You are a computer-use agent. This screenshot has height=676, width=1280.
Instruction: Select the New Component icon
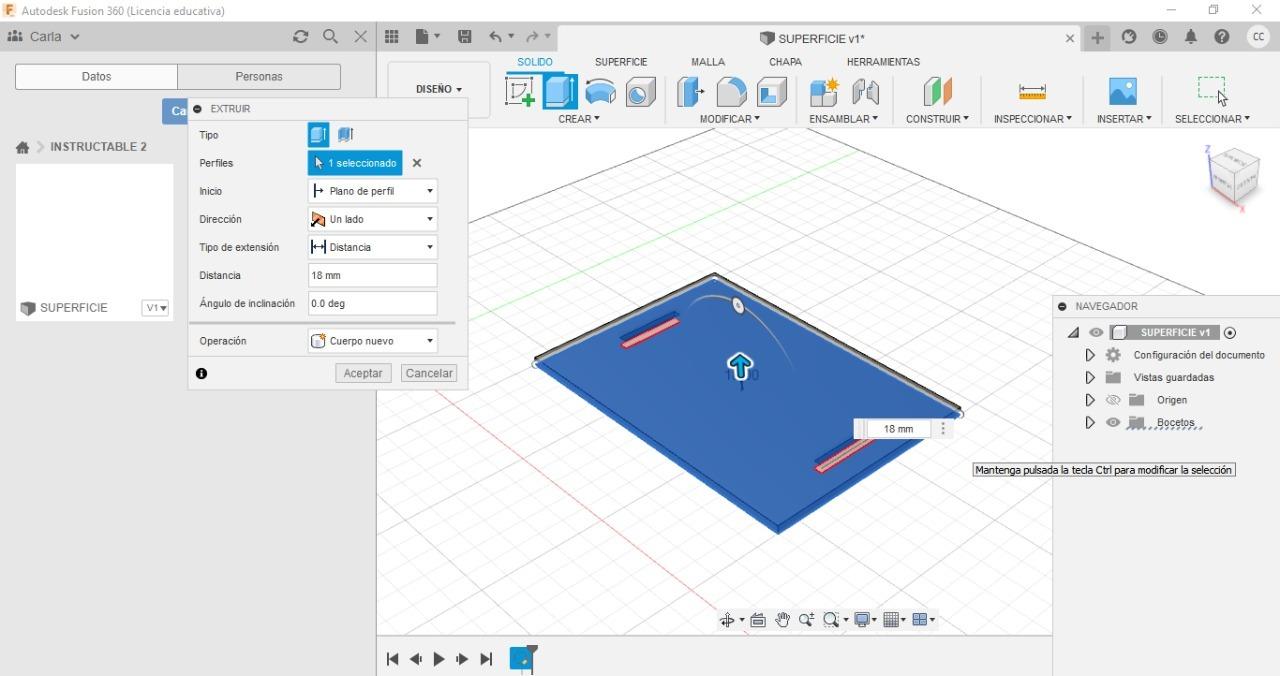point(824,92)
